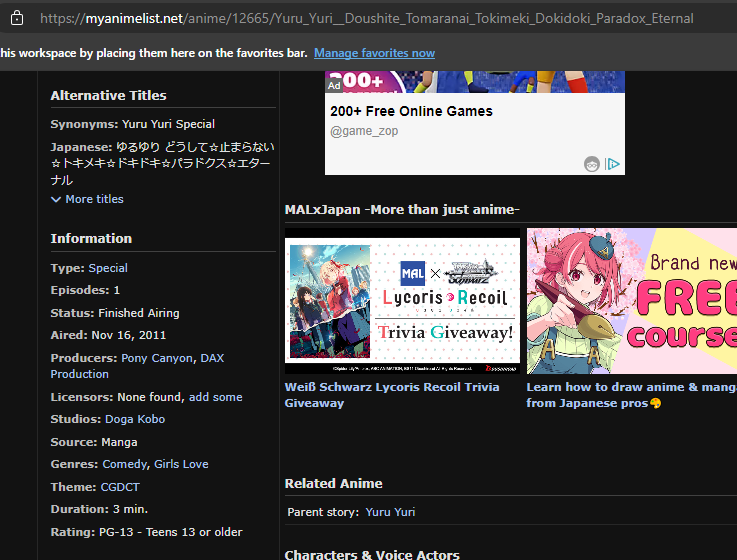Select the Aired: Nov 16, 2011 text

coord(108,335)
